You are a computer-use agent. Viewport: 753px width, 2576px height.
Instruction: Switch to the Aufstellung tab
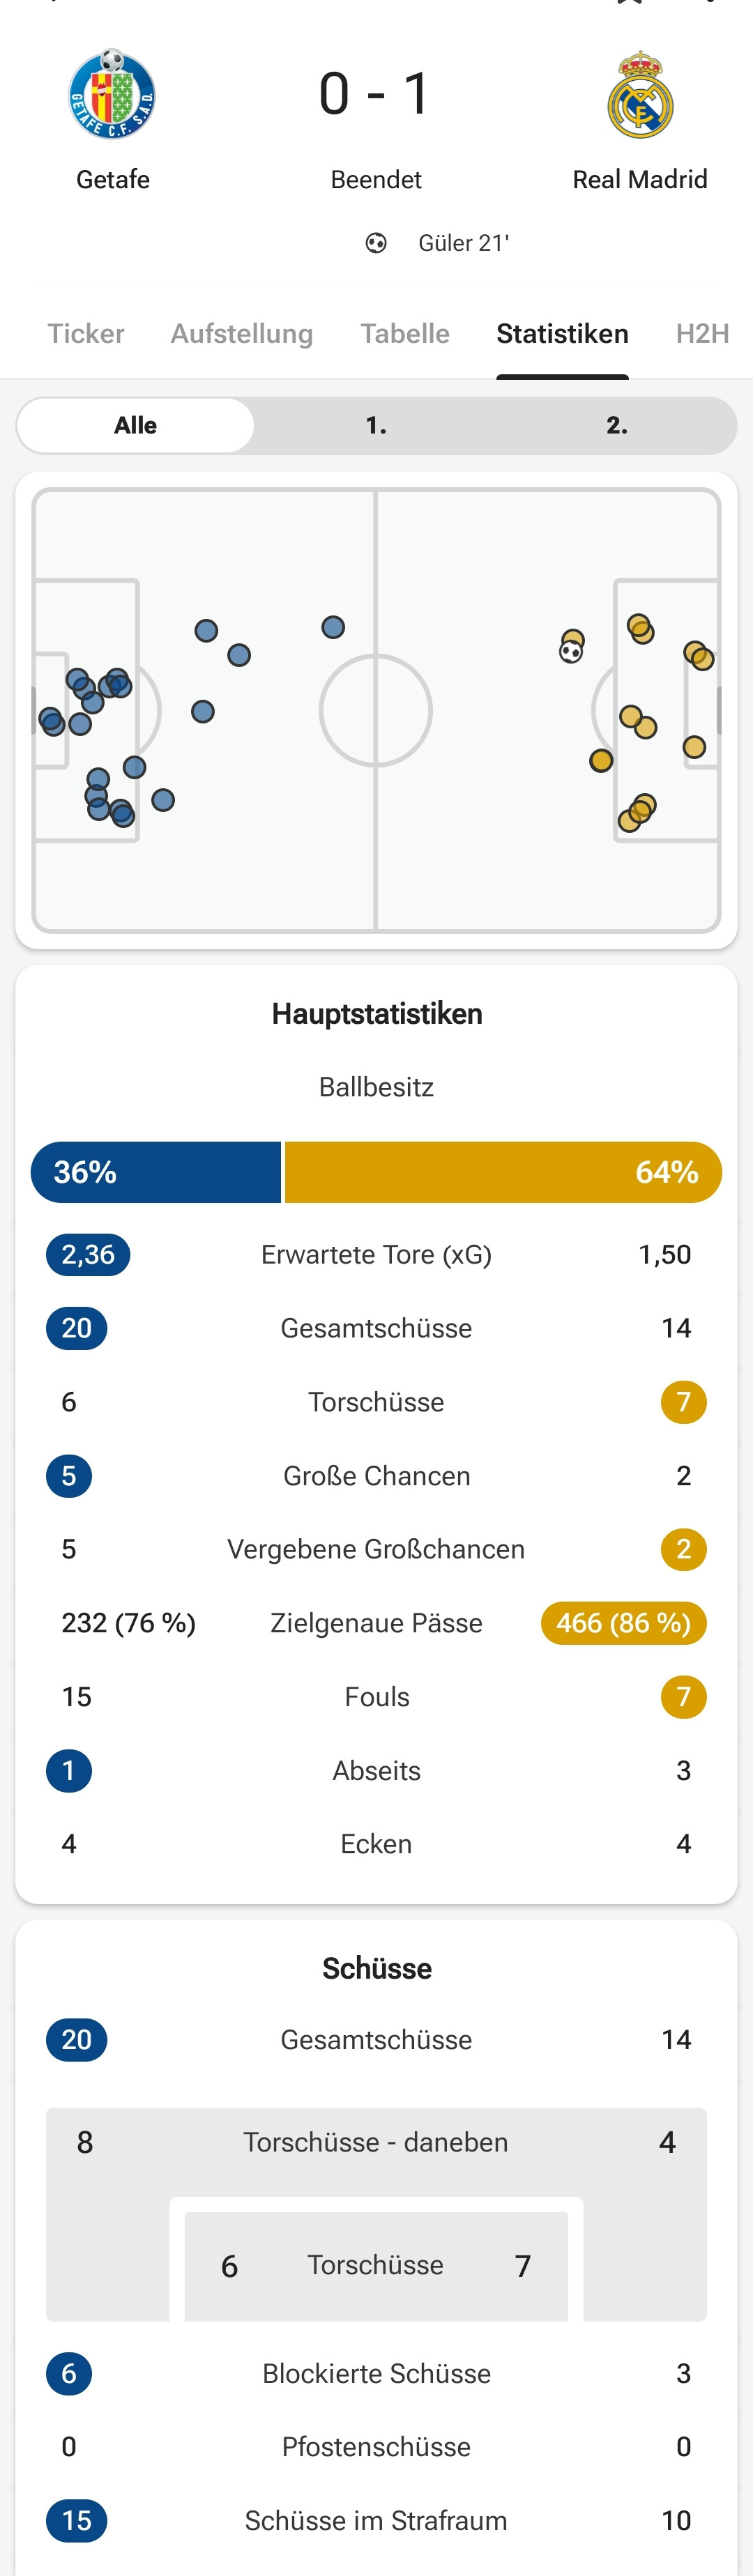pos(242,333)
